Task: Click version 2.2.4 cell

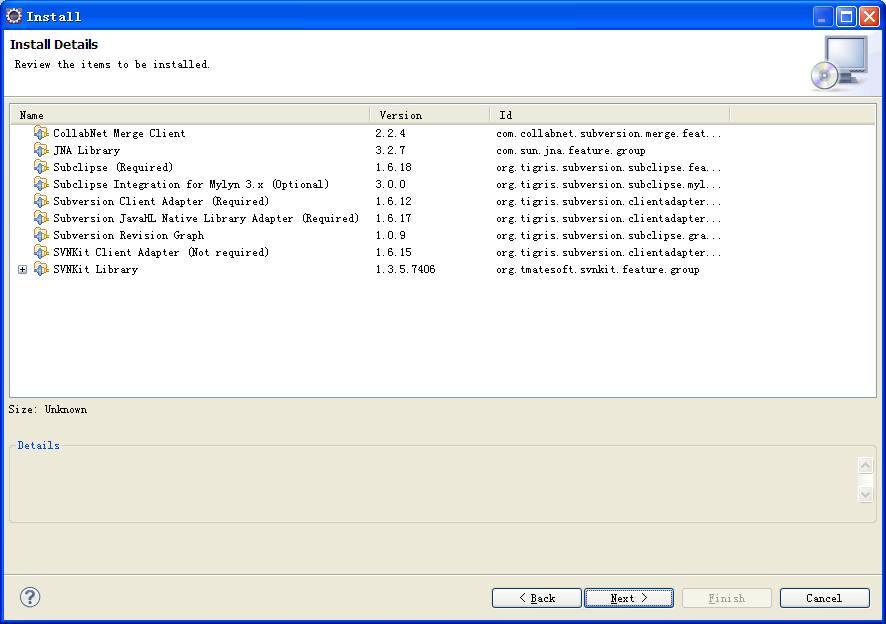Action: click(390, 133)
